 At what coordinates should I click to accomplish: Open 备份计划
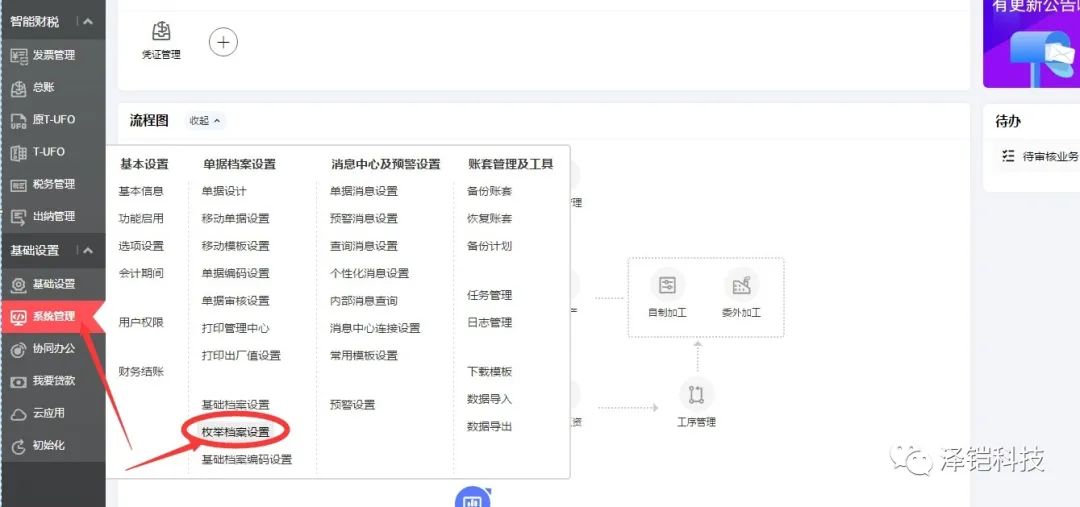(x=490, y=246)
